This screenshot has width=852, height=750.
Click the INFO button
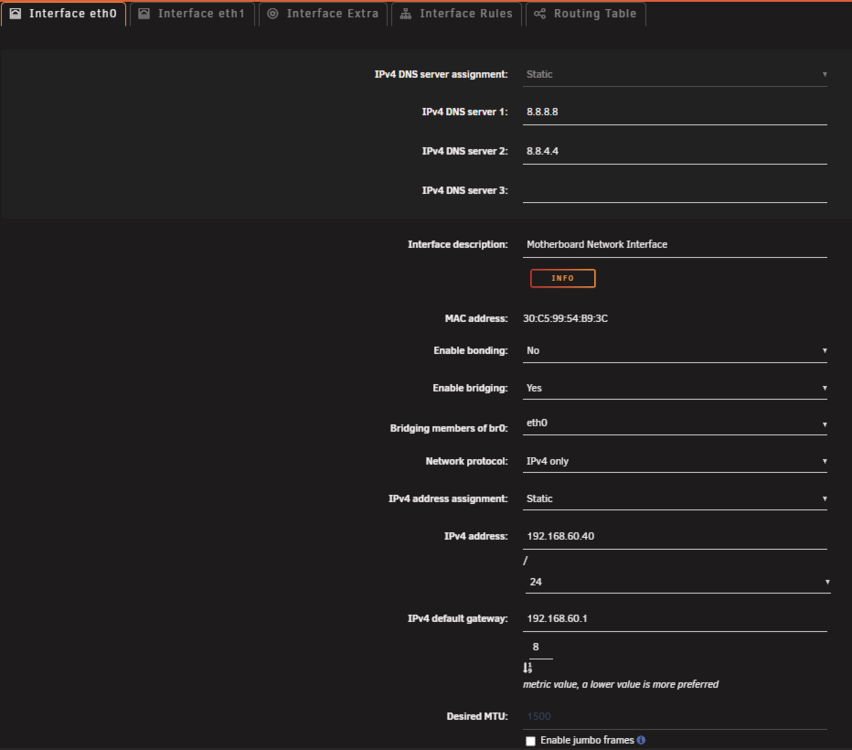562,278
